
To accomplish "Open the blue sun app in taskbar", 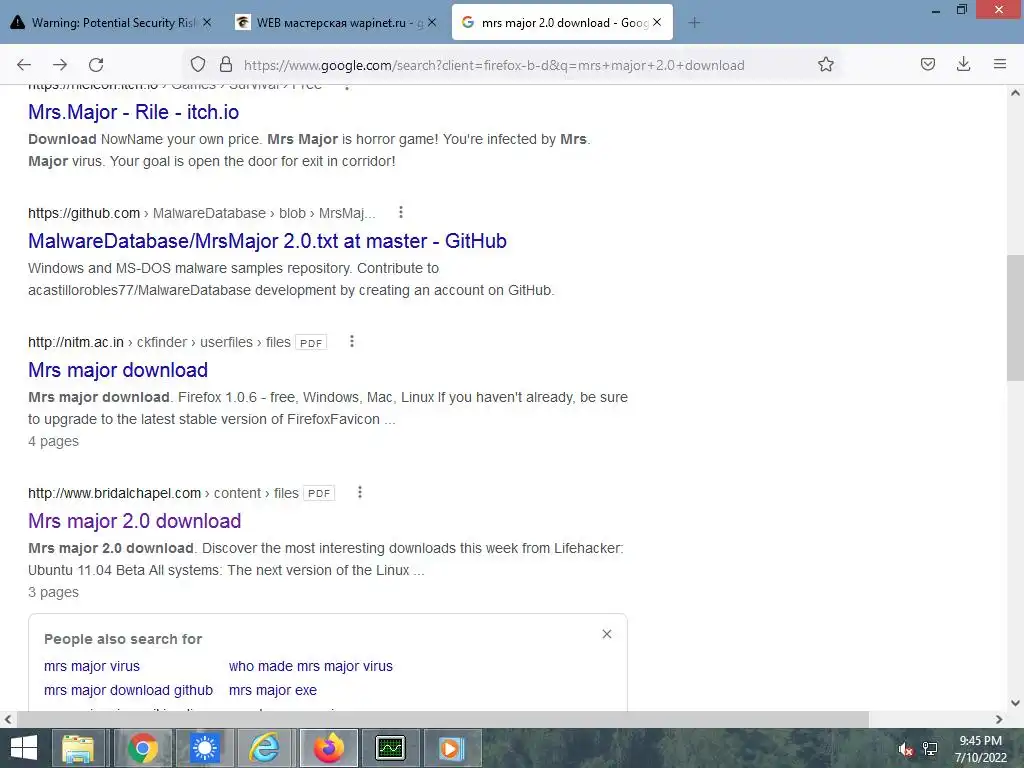I will (204, 748).
